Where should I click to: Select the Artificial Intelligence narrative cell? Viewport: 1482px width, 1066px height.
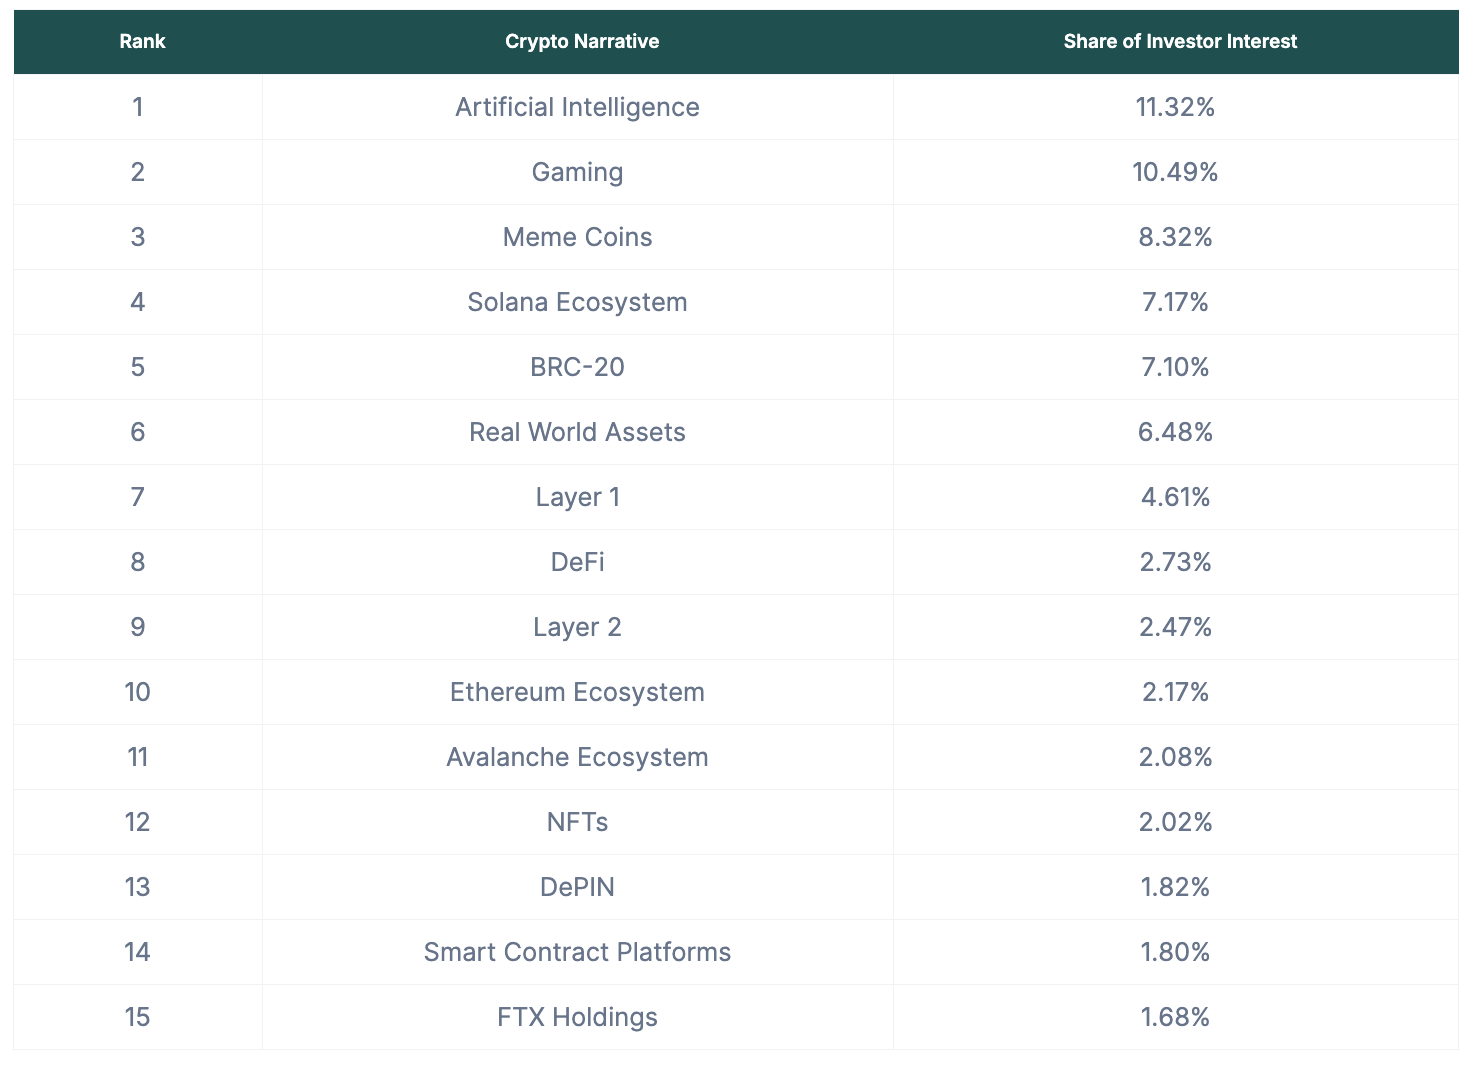[577, 107]
